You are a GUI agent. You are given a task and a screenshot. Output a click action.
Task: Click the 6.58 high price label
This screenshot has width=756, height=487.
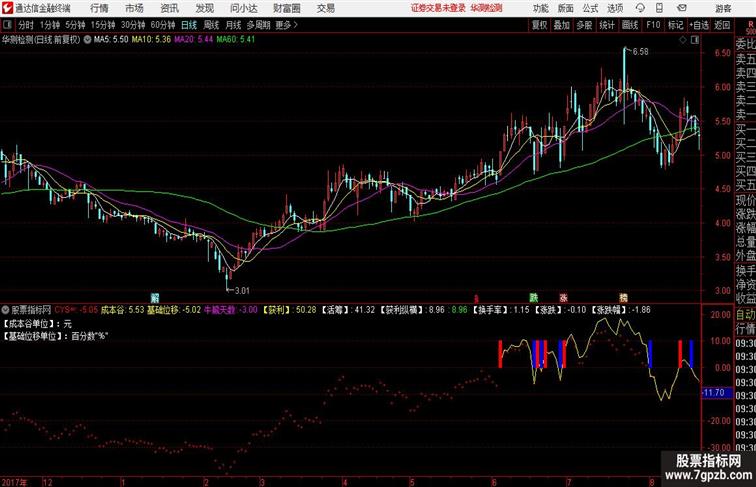[640, 52]
